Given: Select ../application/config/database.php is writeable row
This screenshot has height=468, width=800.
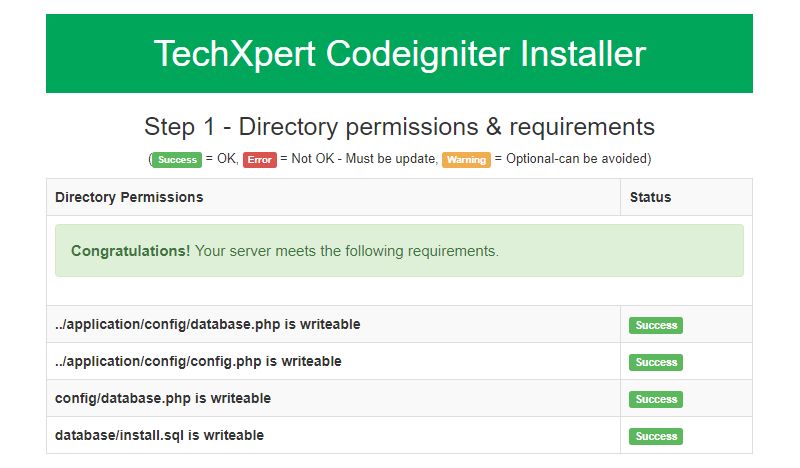Looking at the screenshot, I should (x=207, y=324).
